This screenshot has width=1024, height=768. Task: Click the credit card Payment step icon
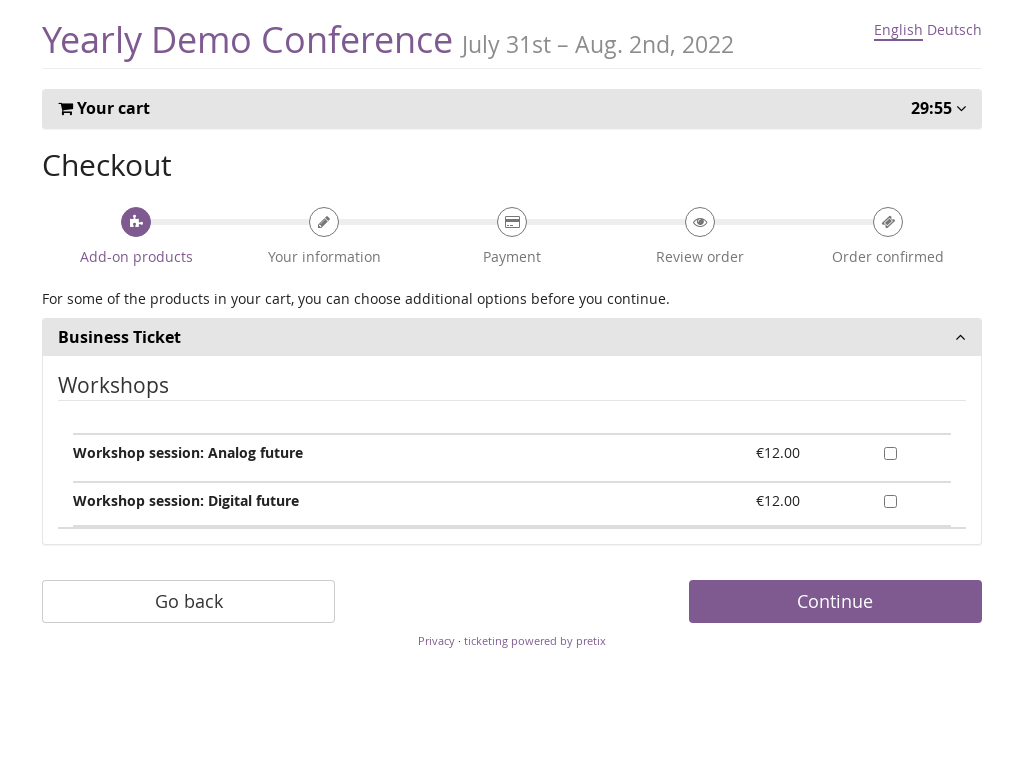[x=512, y=222]
